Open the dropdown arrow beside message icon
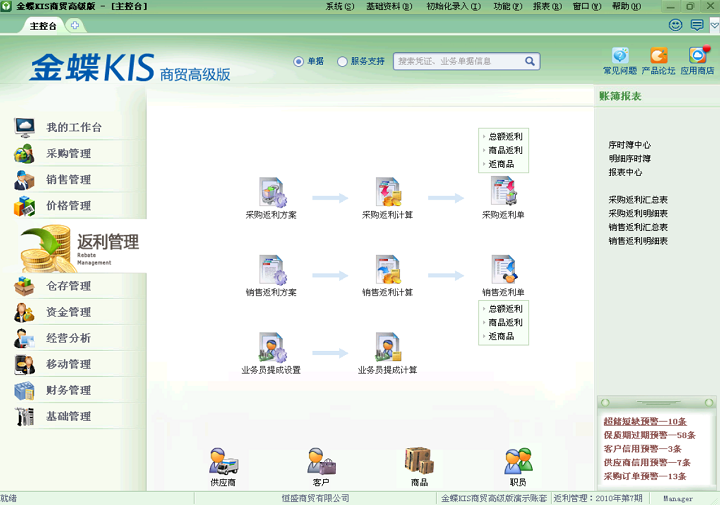Image resolution: width=720 pixels, height=505 pixels. point(715,25)
